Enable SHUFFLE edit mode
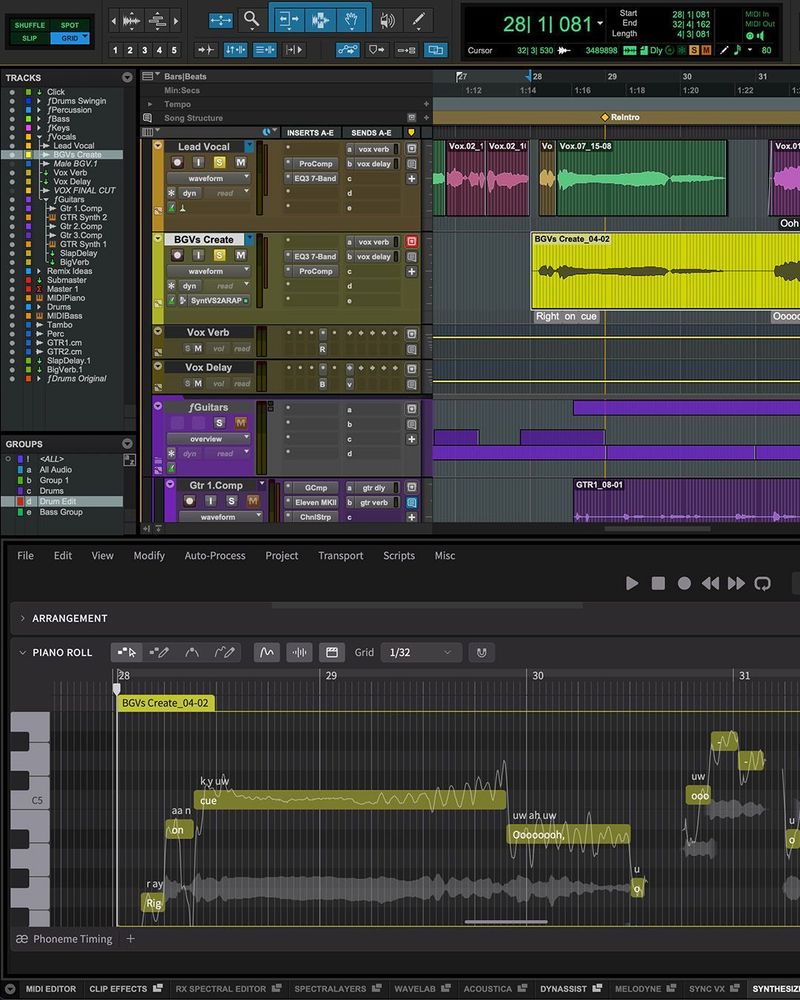The height and width of the screenshot is (1000, 800). [30, 26]
